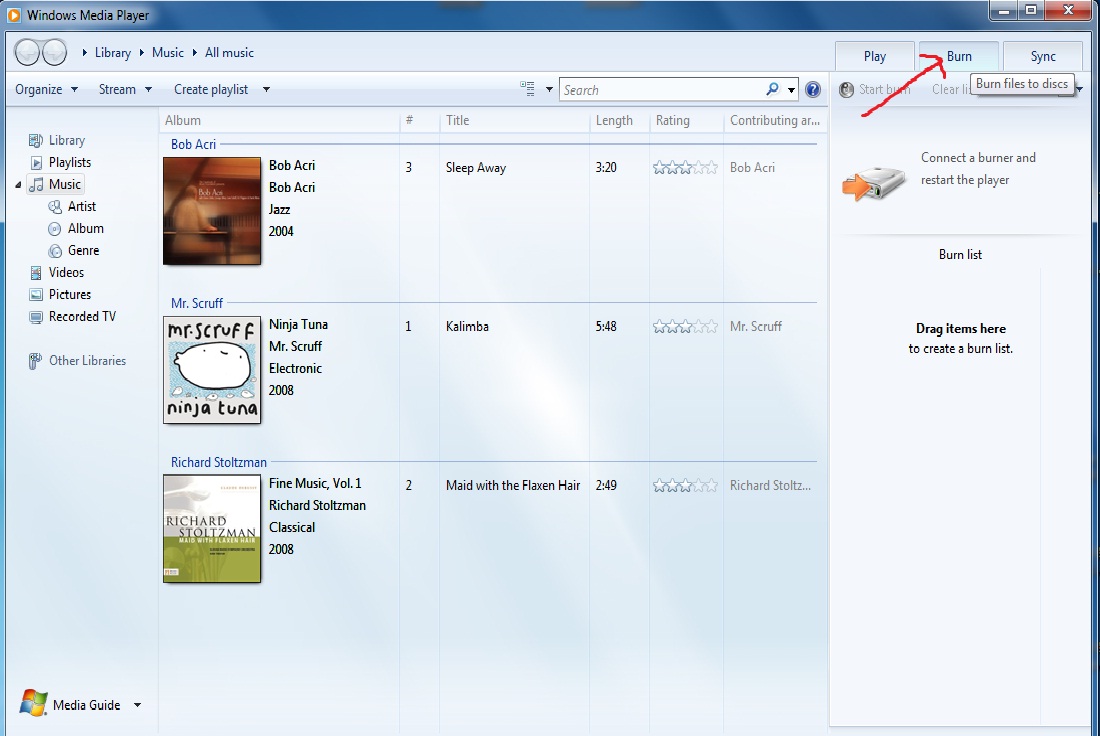Click Library in the breadcrumb path
Screen dimensions: 1100x736
click(113, 53)
